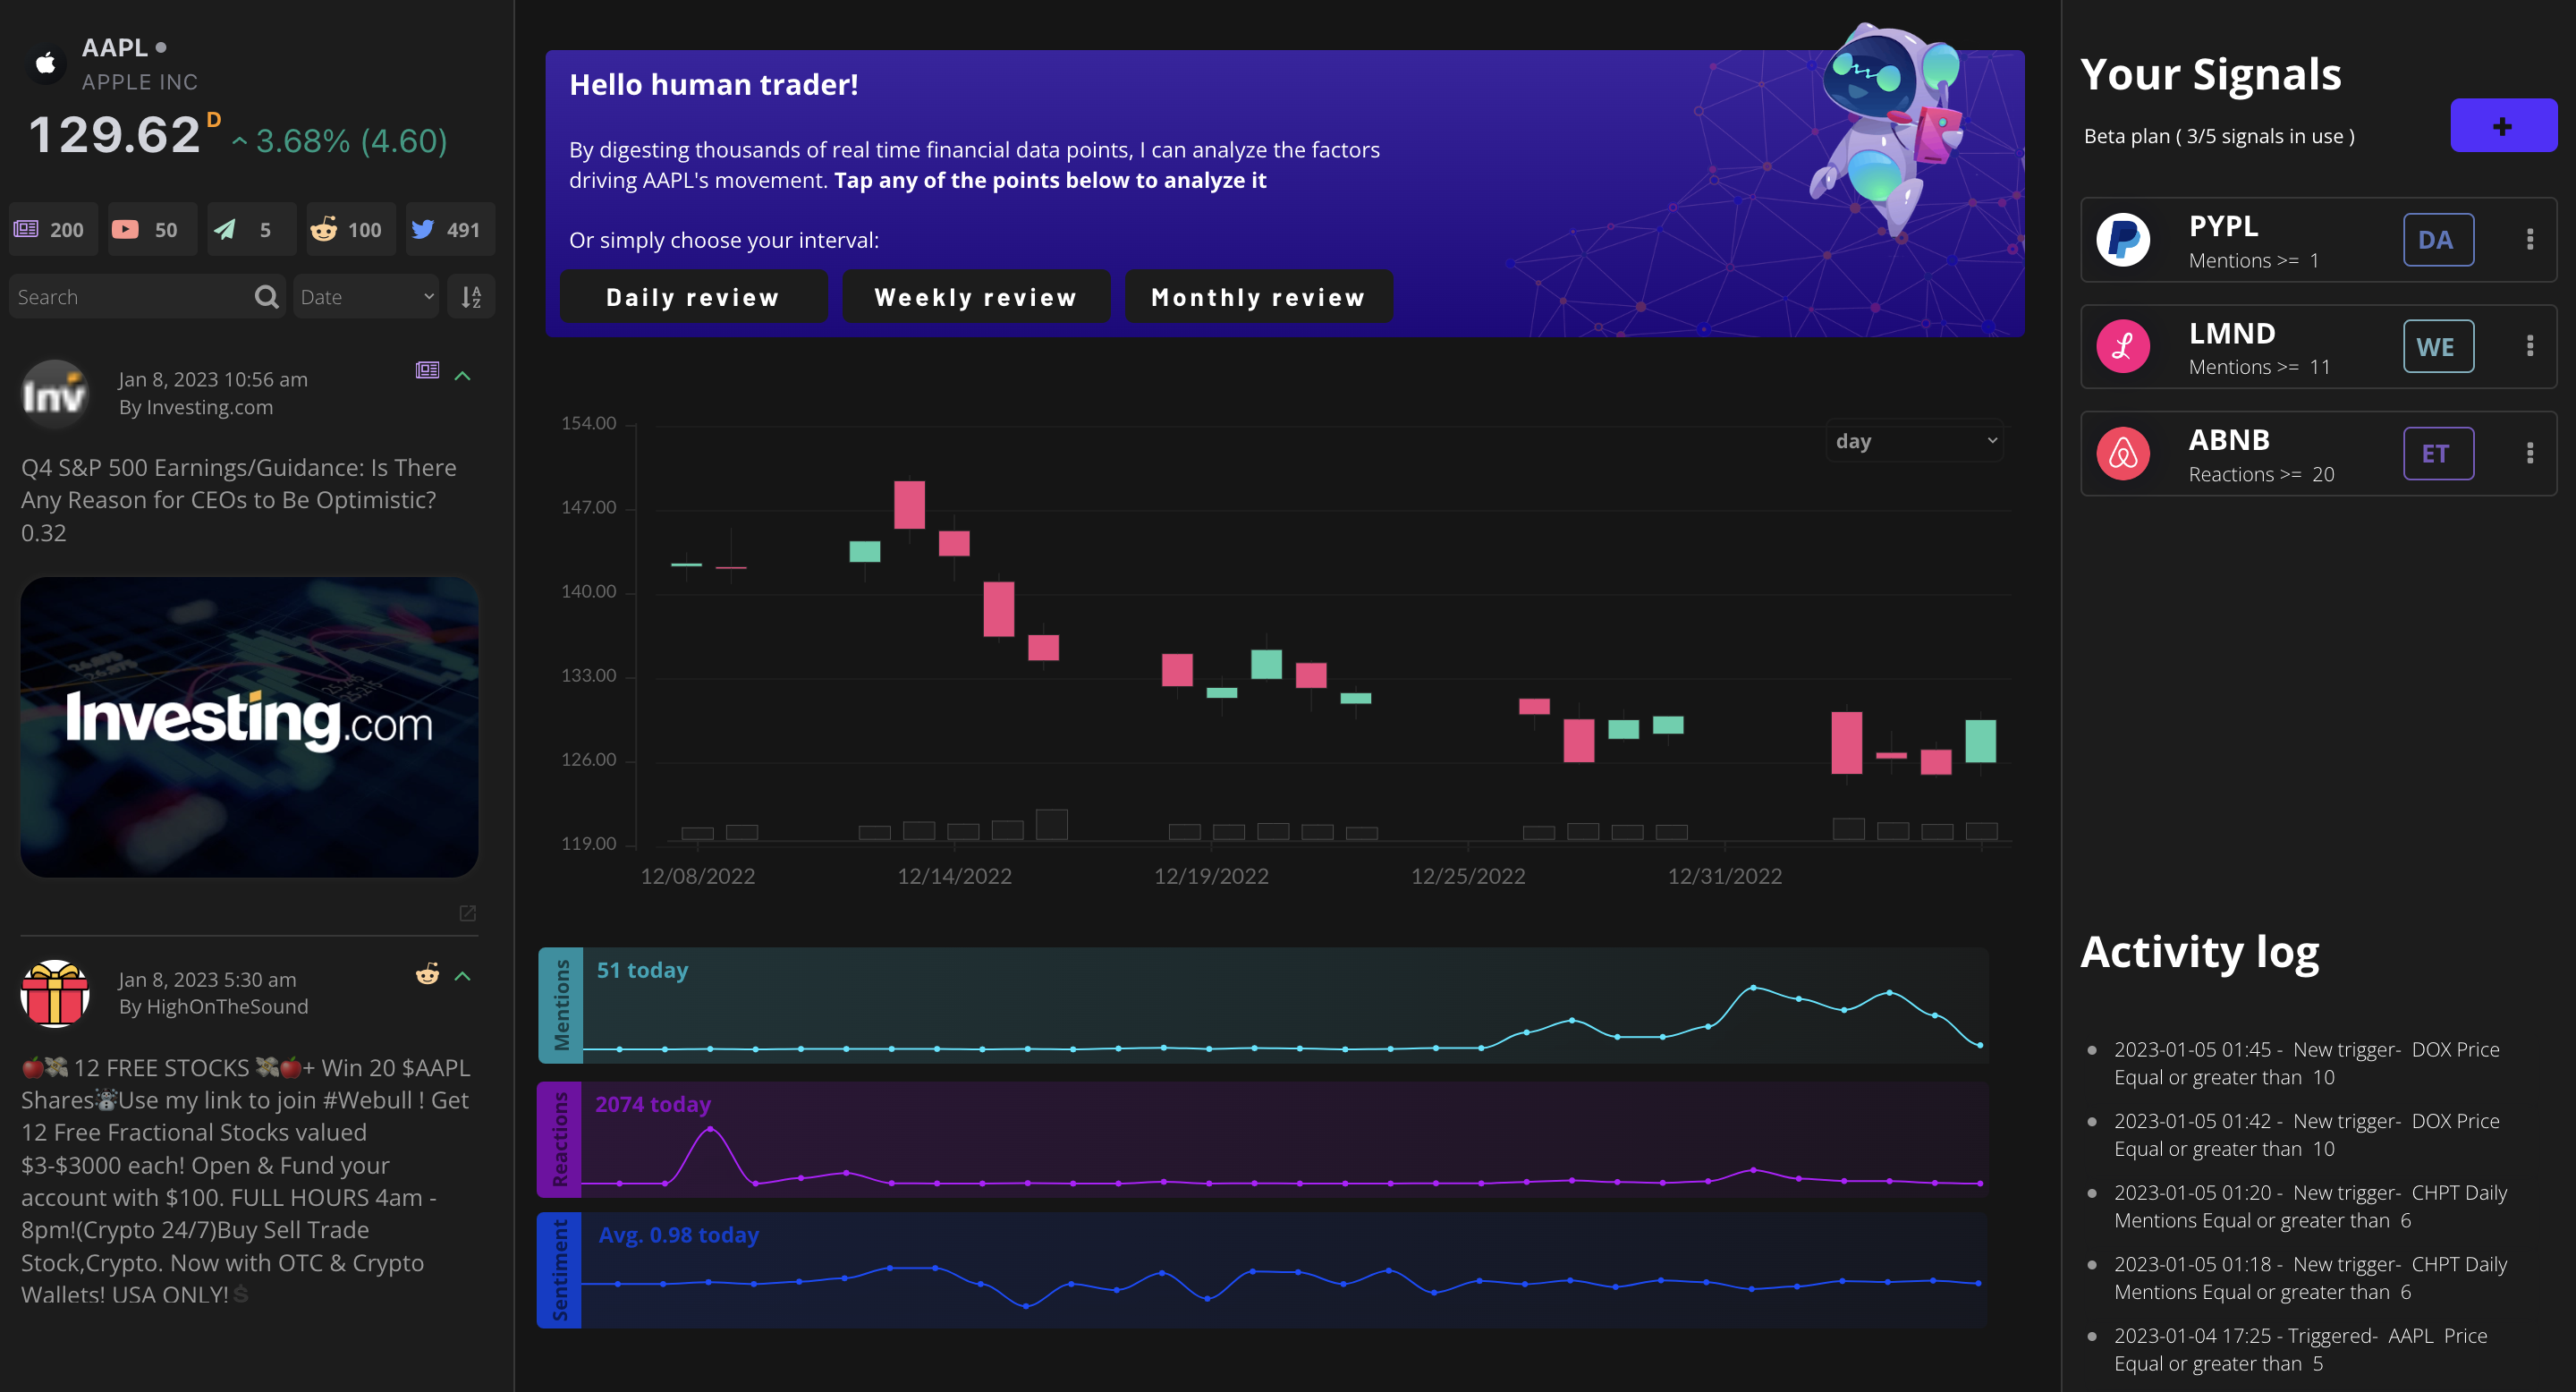The width and height of the screenshot is (2576, 1392).
Task: Click the Reddit icon on HighOnTheSound post
Action: (427, 974)
